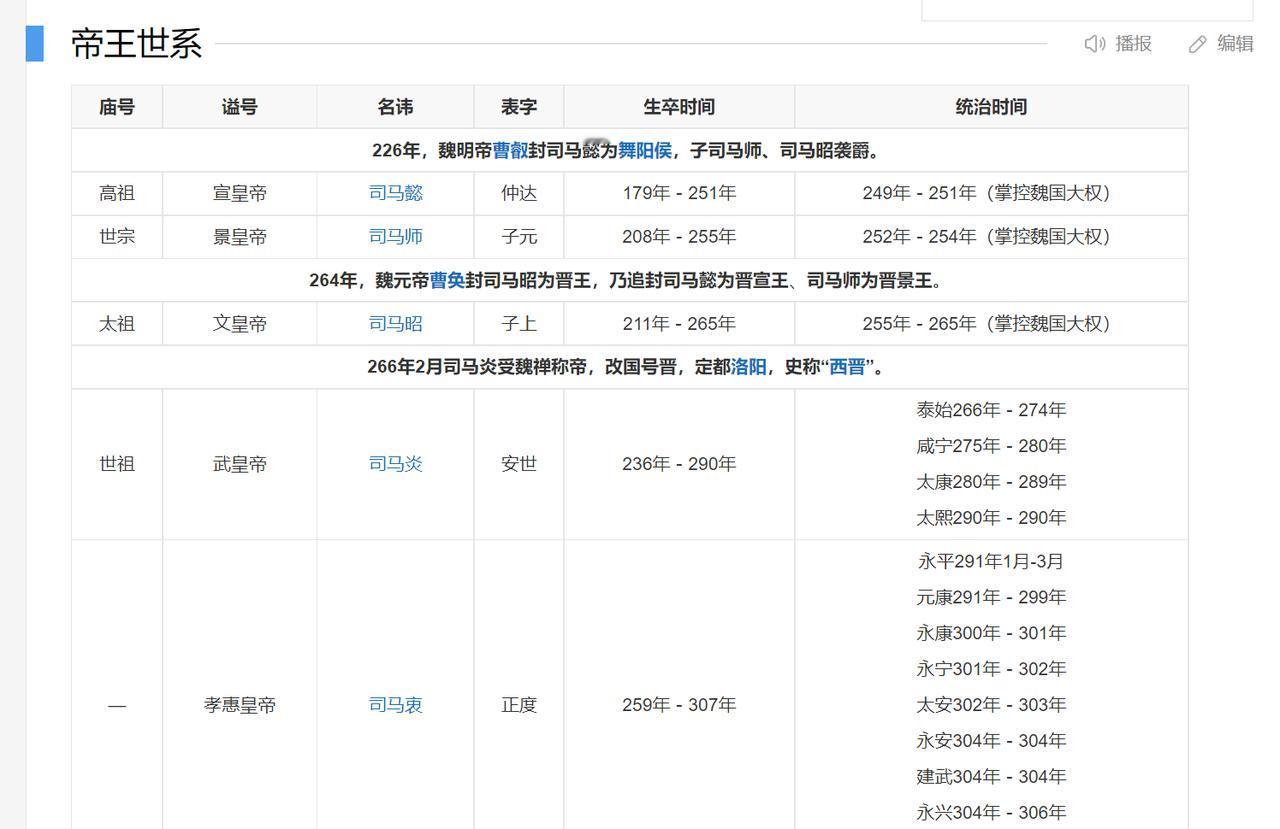Click the 武皇帝 cell

coord(240,464)
